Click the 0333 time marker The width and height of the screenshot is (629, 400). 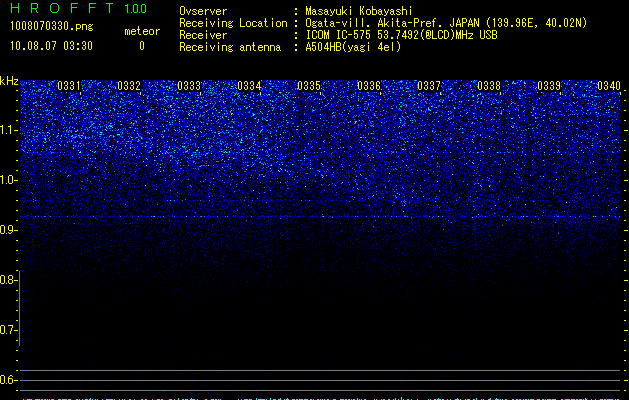click(x=189, y=86)
